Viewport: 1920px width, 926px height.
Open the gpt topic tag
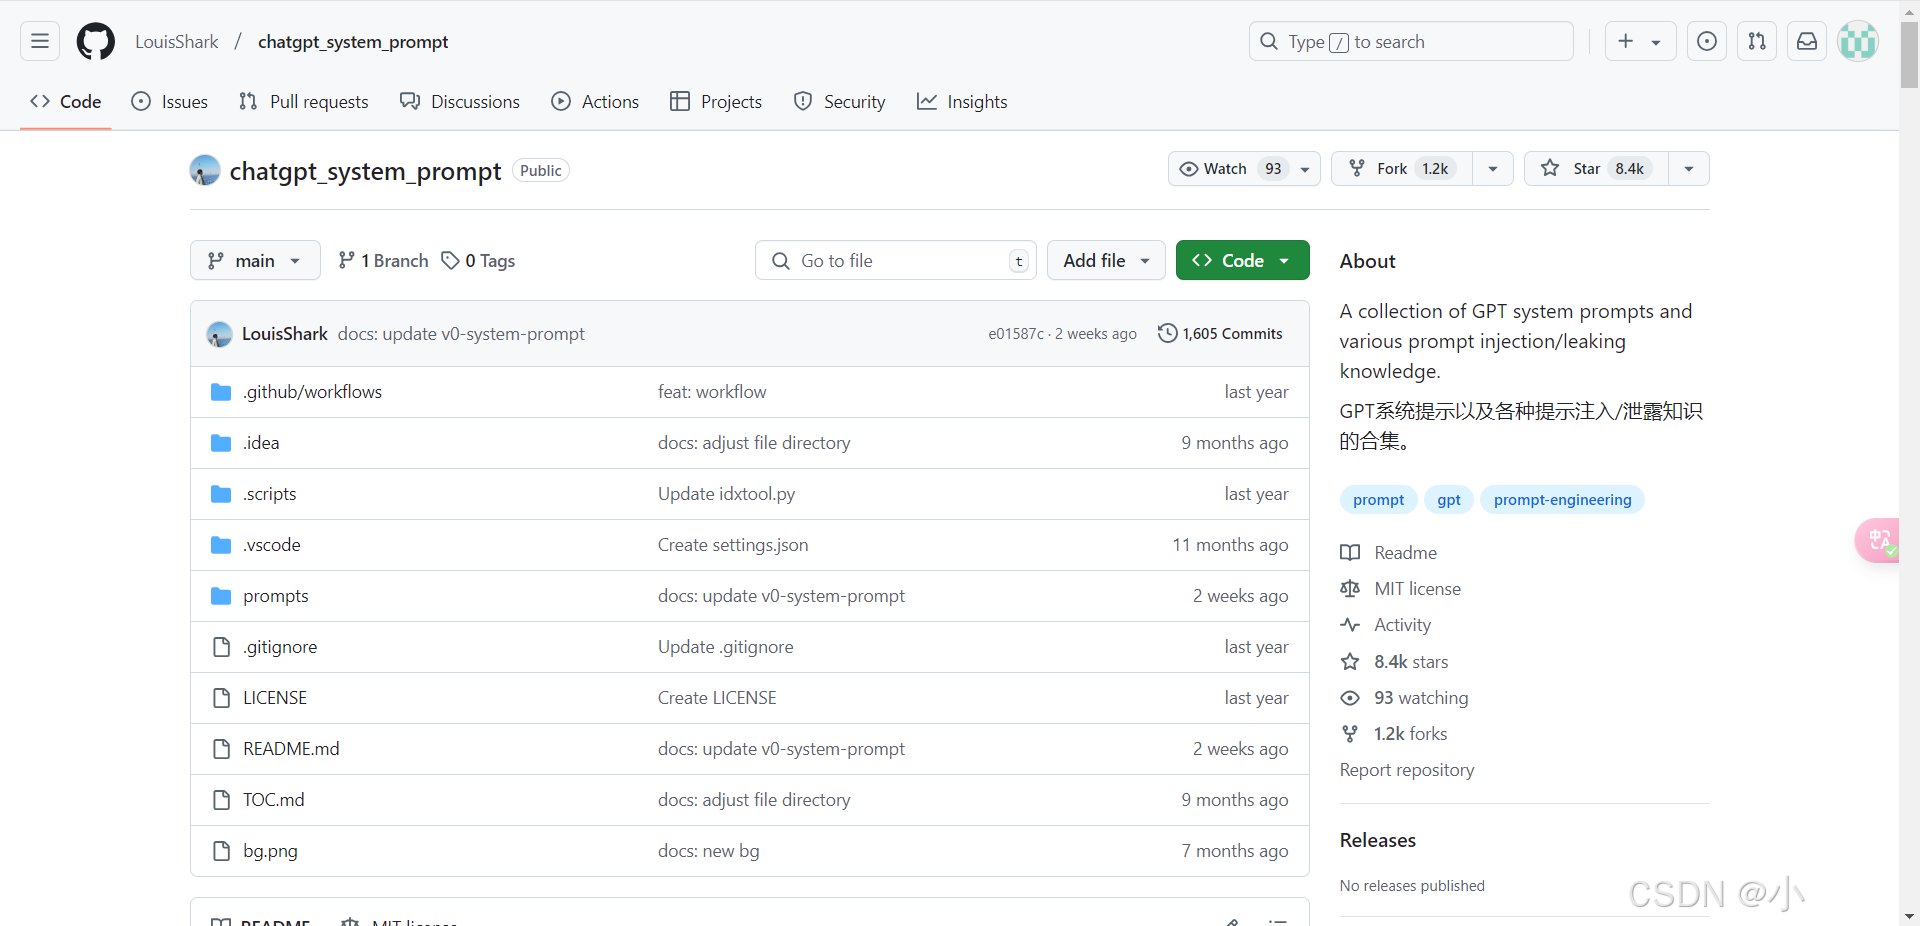coord(1449,500)
